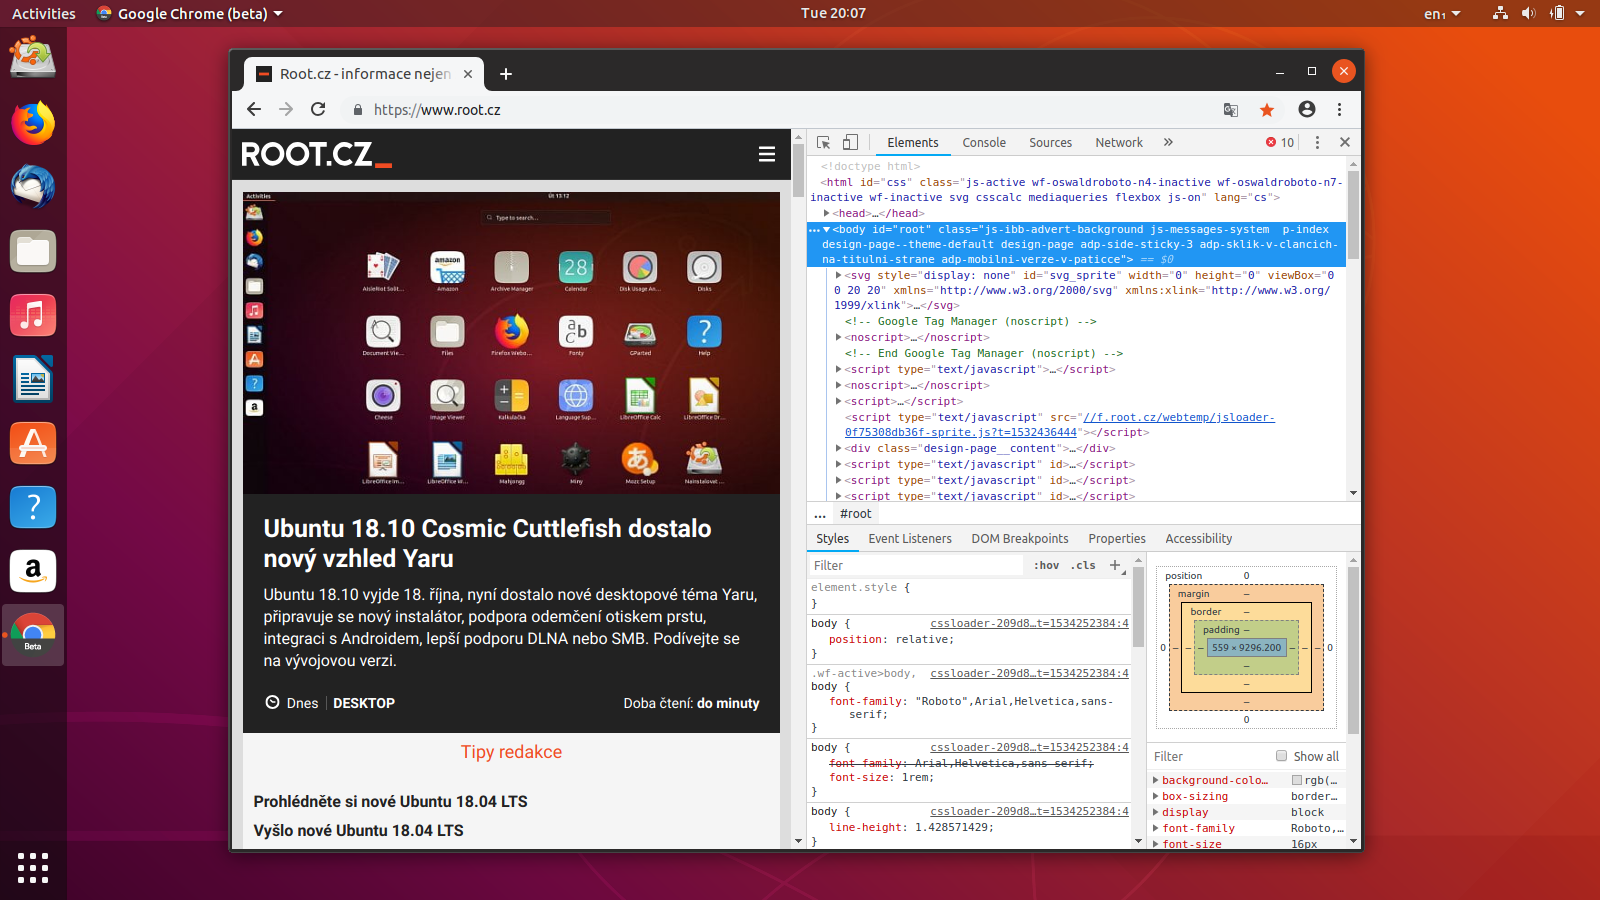Launch Firefox from the Ubuntu dock
Image resolution: width=1600 pixels, height=900 pixels.
pos(33,123)
